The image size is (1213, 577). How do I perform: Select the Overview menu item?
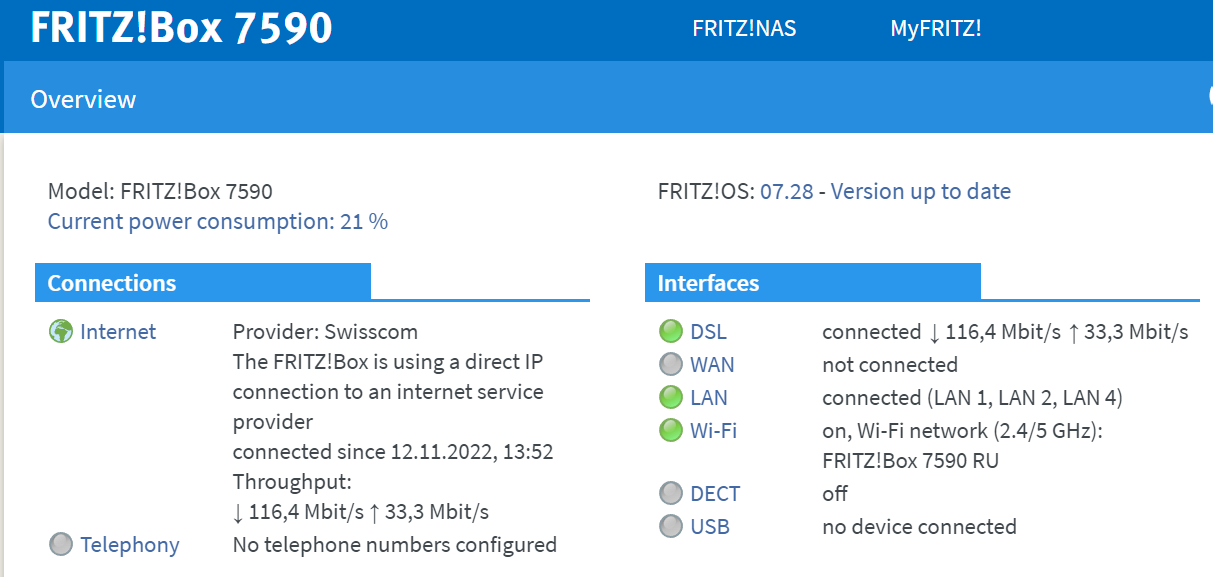click(x=84, y=98)
